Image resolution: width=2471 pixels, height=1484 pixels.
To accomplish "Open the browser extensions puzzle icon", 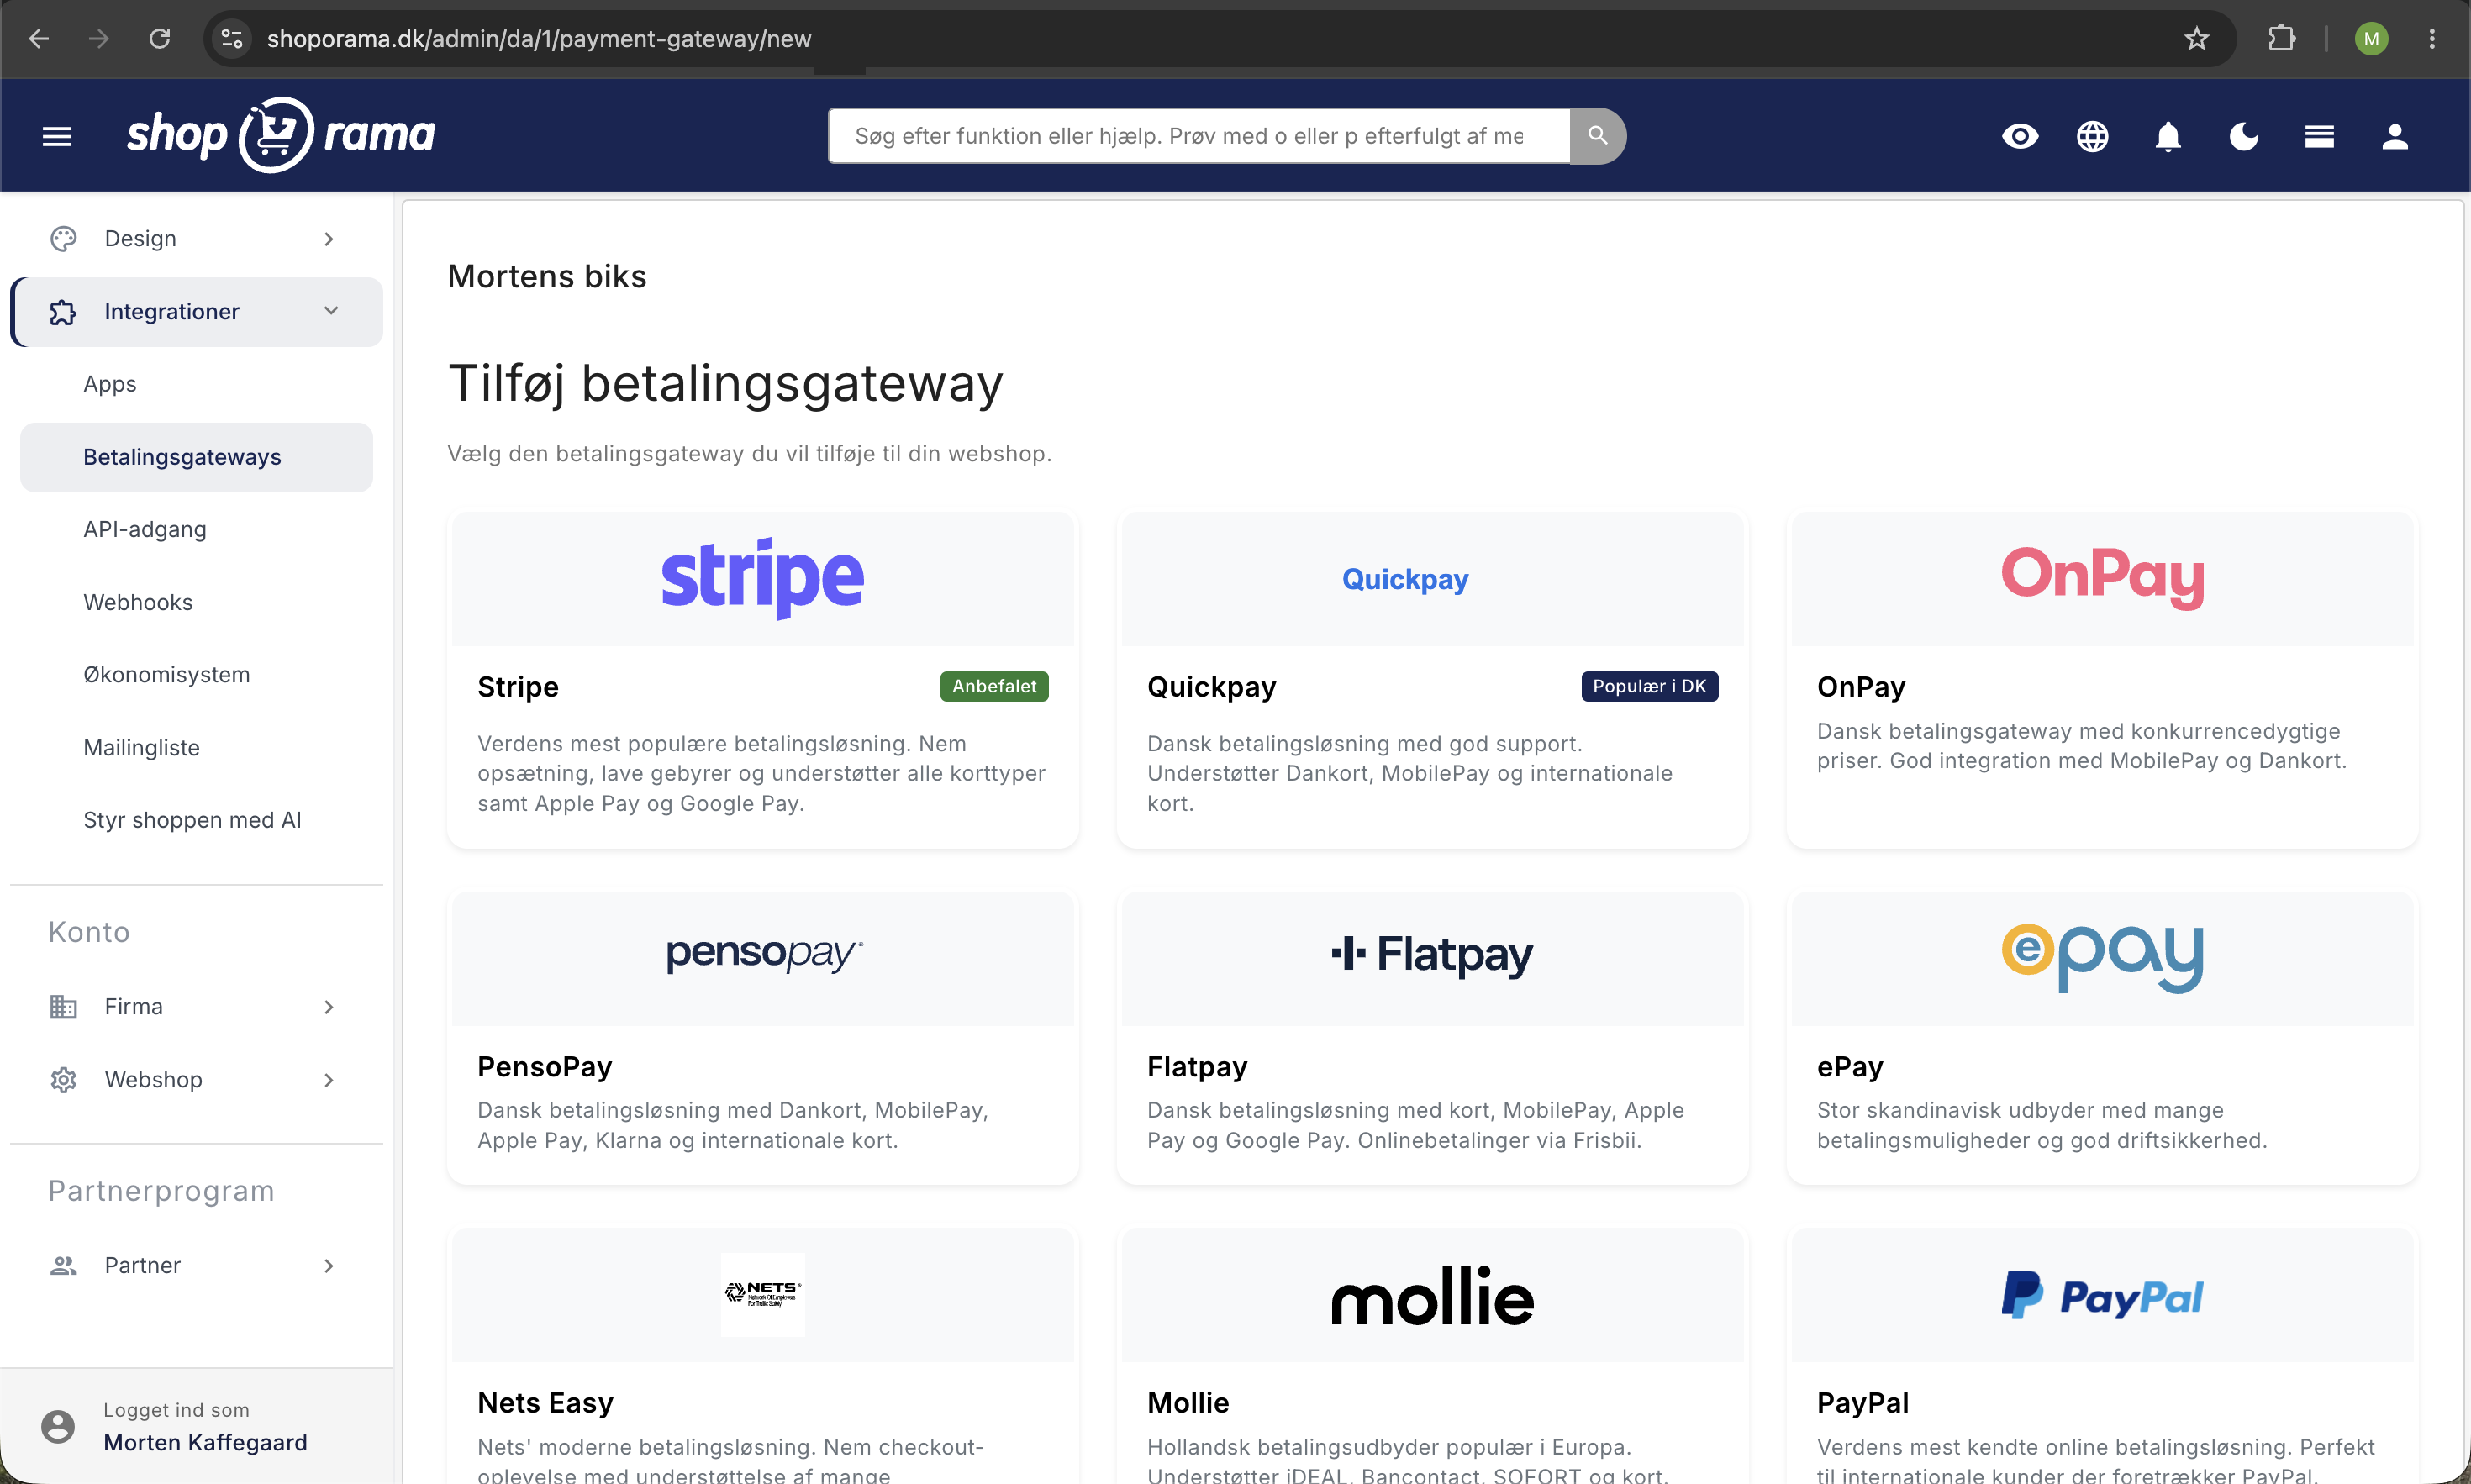I will (2281, 39).
